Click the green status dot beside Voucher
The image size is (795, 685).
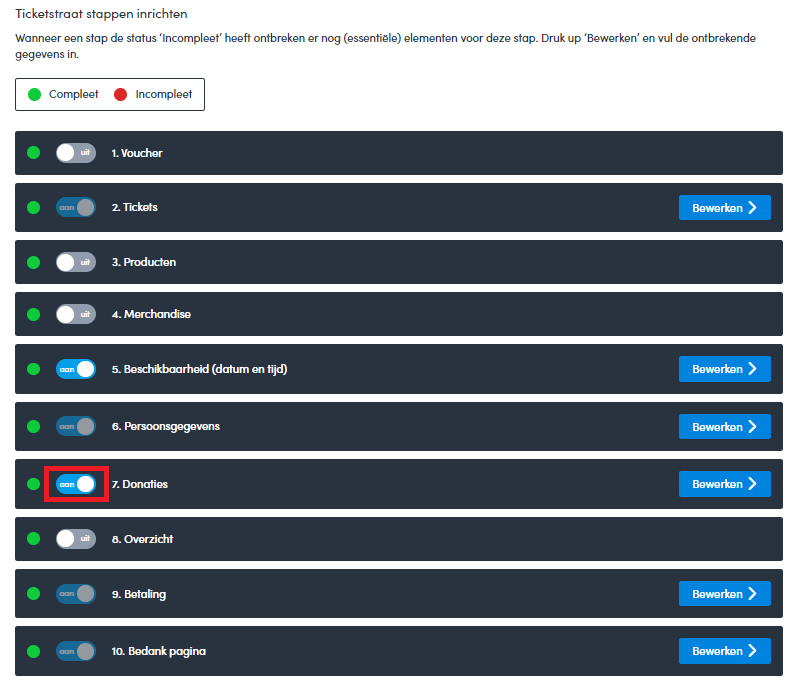coord(33,153)
